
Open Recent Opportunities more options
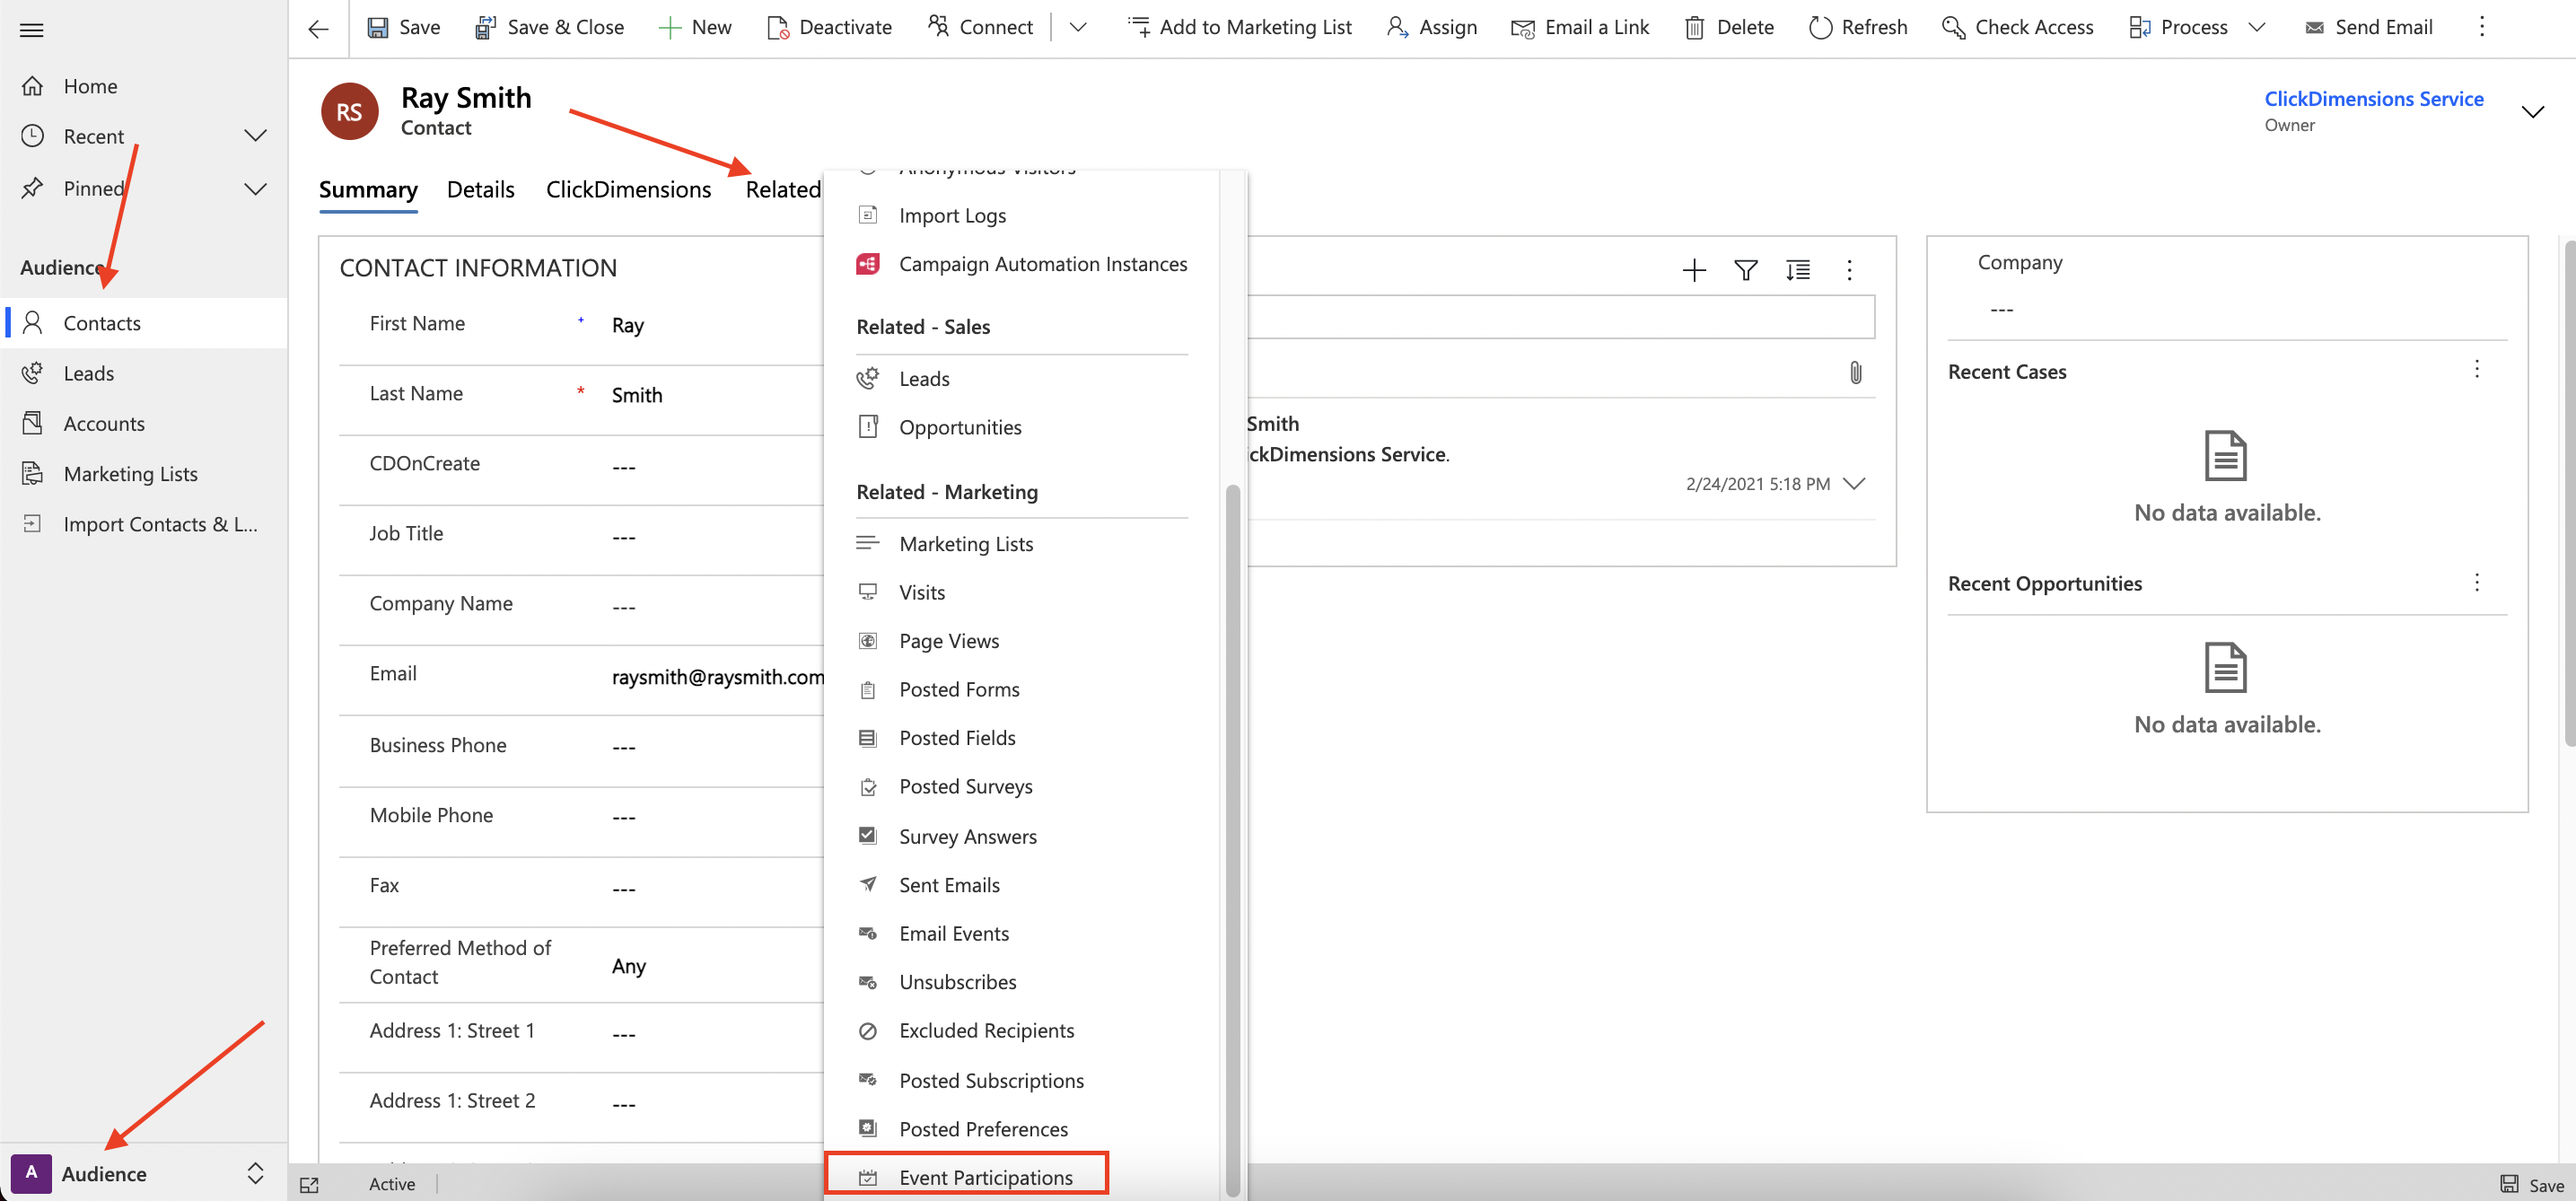click(2477, 582)
